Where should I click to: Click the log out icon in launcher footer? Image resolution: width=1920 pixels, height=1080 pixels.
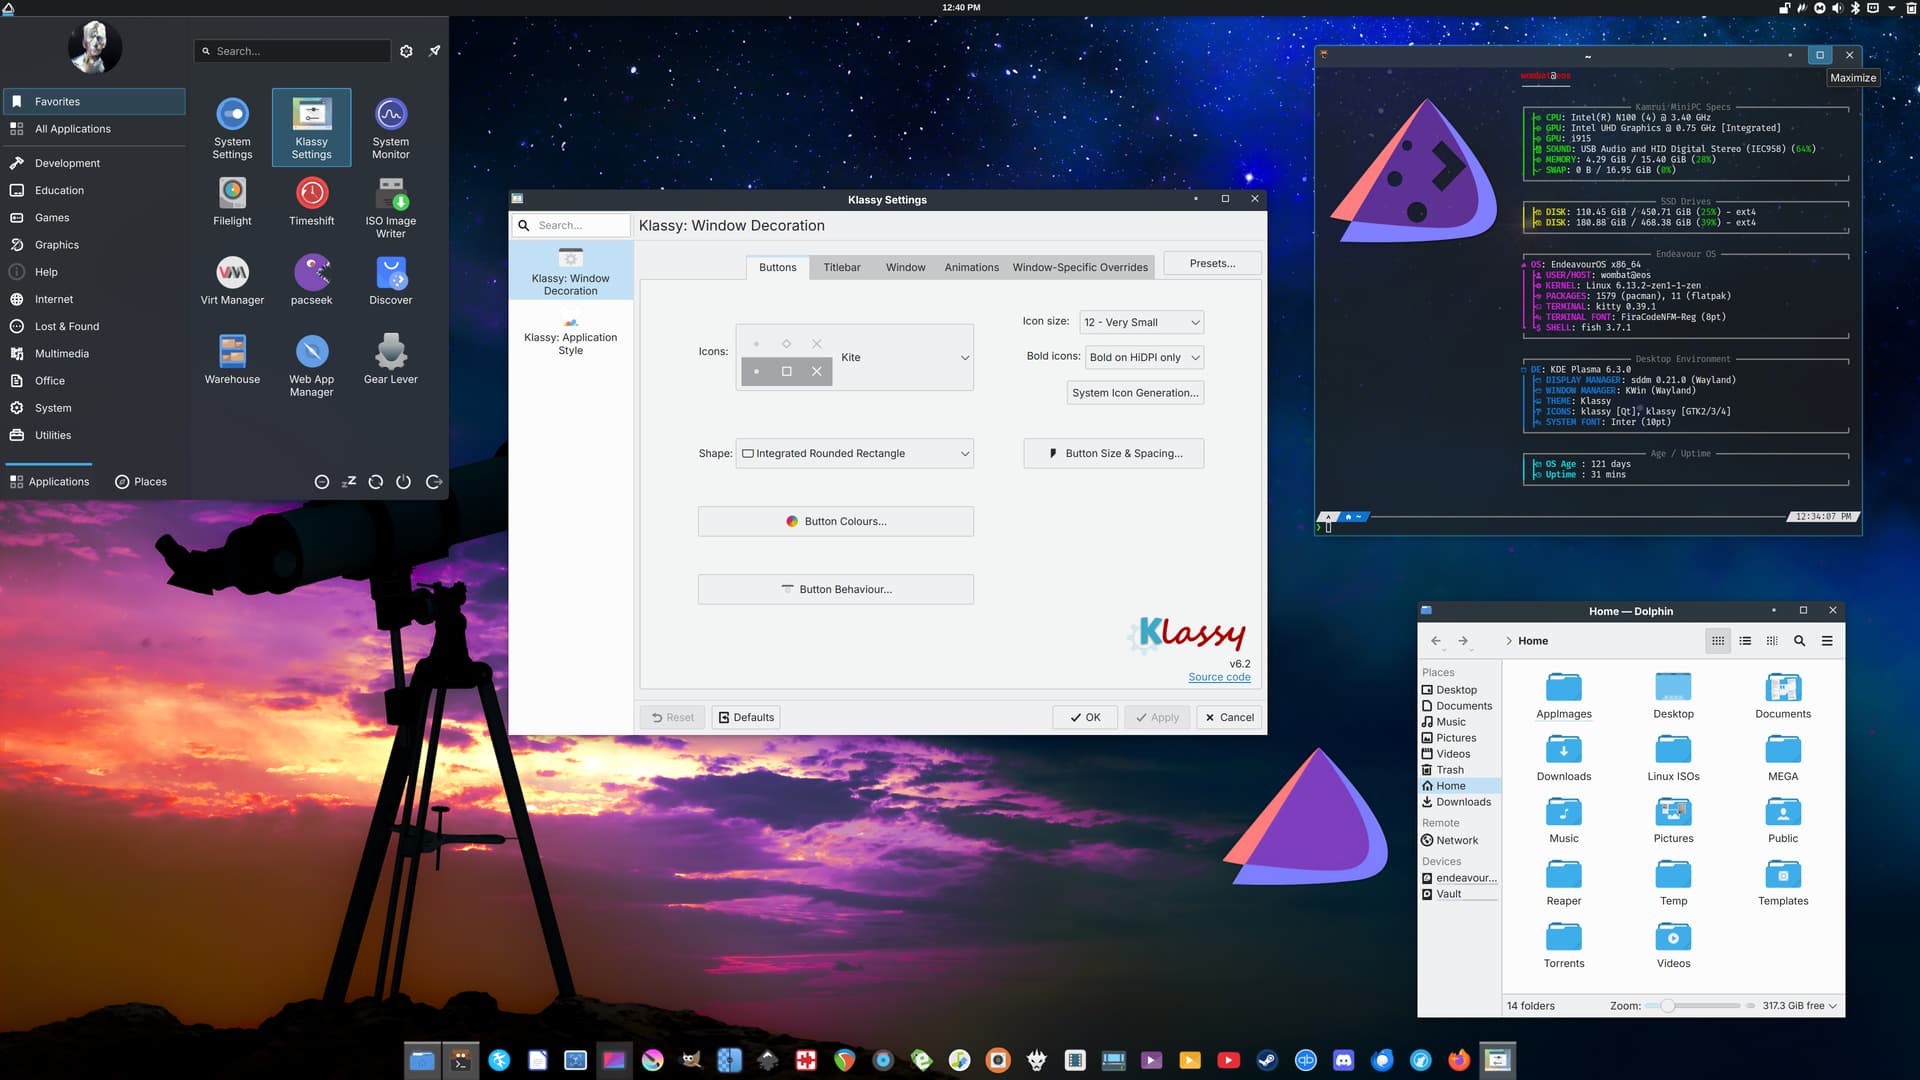point(433,482)
